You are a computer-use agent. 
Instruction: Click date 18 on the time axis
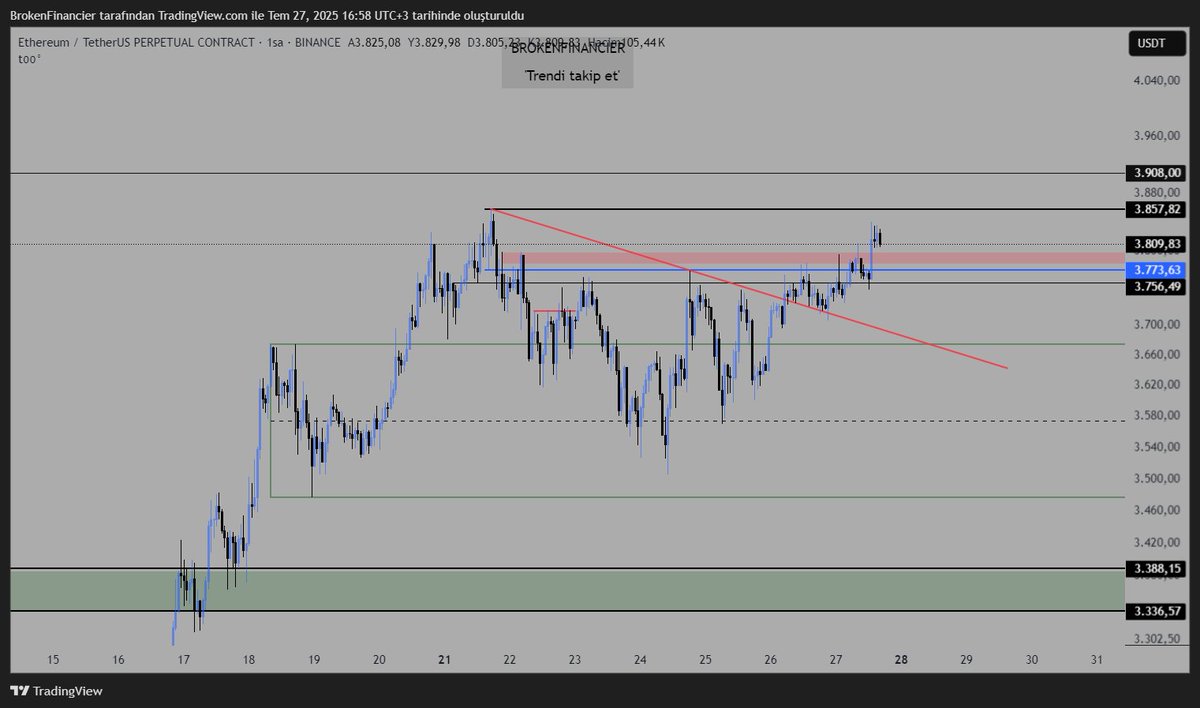tap(249, 660)
